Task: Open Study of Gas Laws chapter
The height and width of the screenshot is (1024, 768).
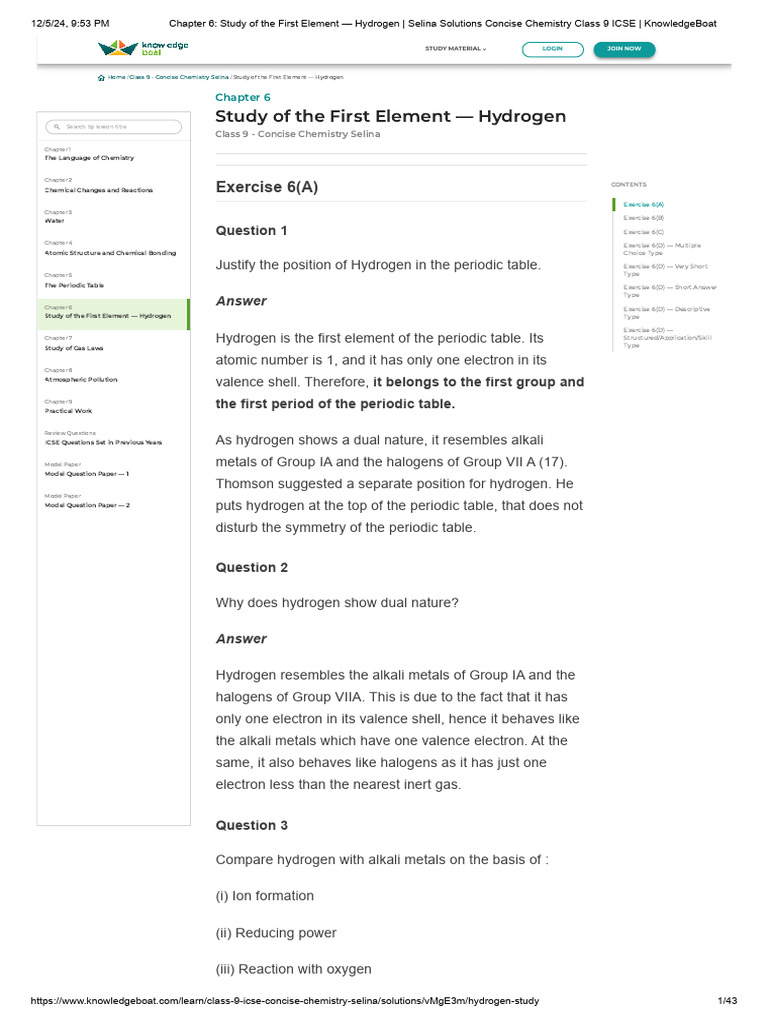Action: click(74, 348)
